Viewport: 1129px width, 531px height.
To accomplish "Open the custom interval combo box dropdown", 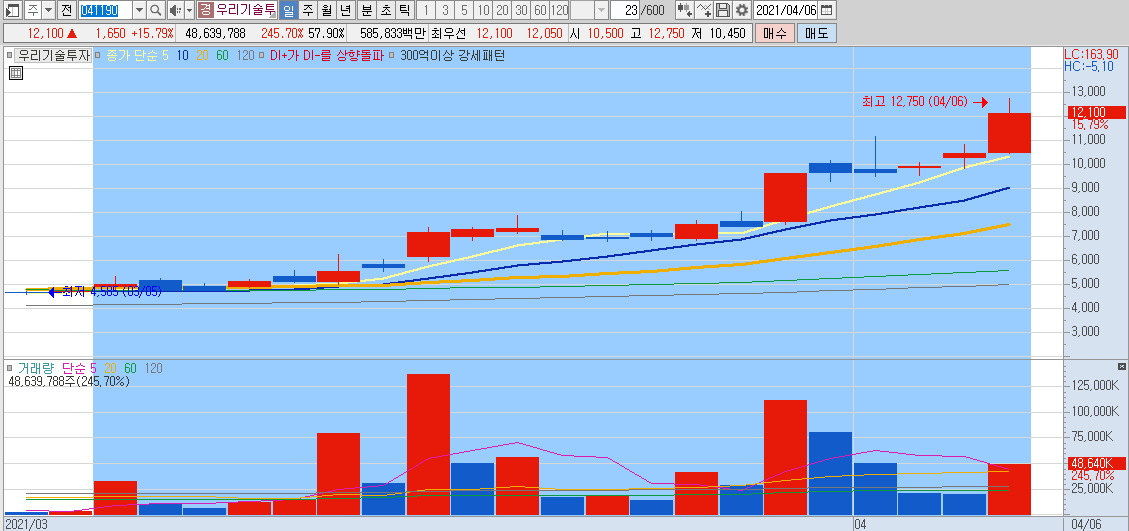I will [601, 10].
